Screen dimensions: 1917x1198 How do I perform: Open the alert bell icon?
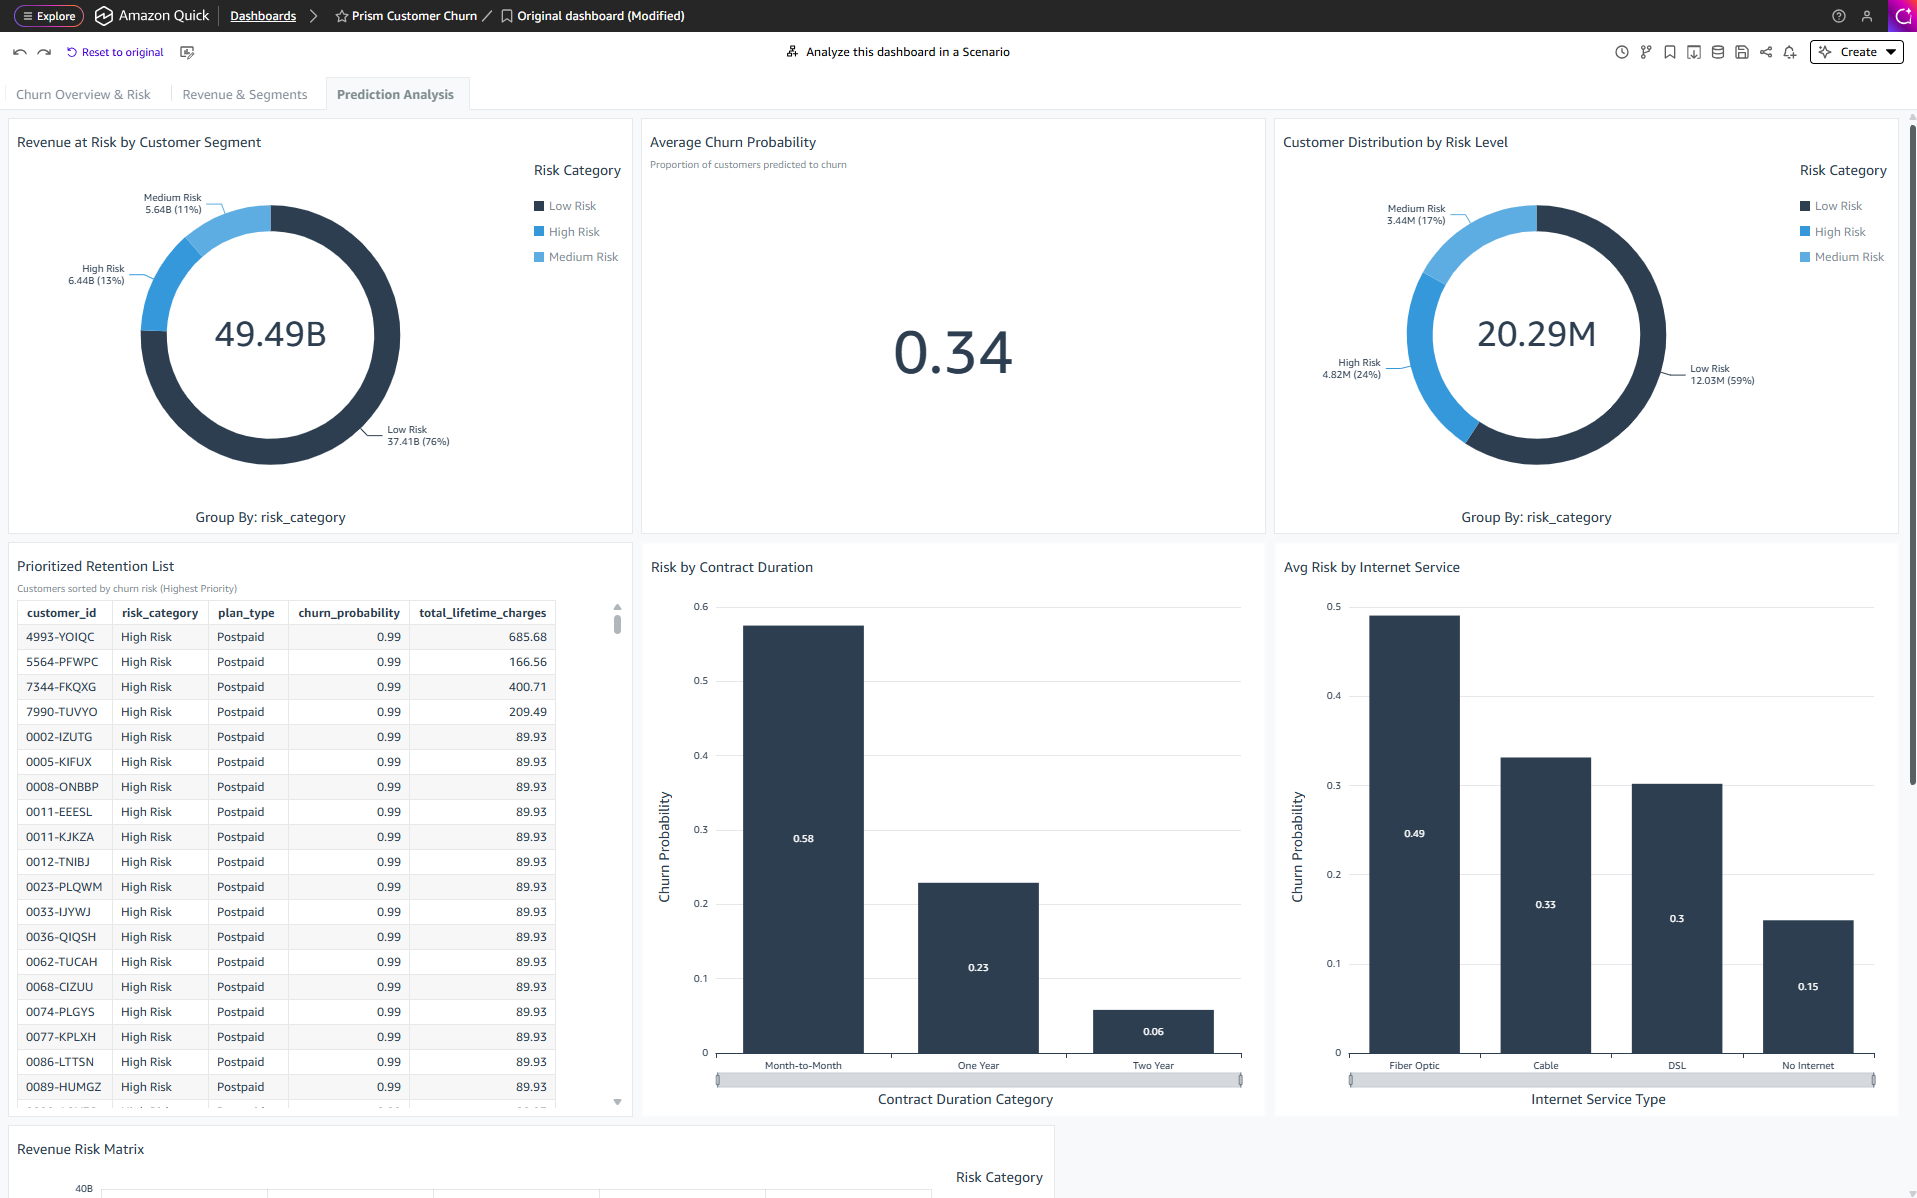coord(1789,52)
